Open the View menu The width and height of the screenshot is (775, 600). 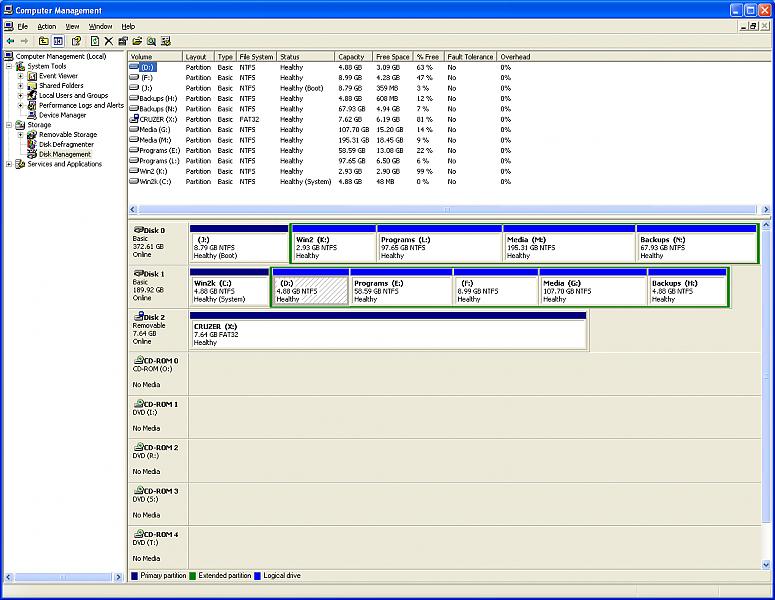coord(72,26)
